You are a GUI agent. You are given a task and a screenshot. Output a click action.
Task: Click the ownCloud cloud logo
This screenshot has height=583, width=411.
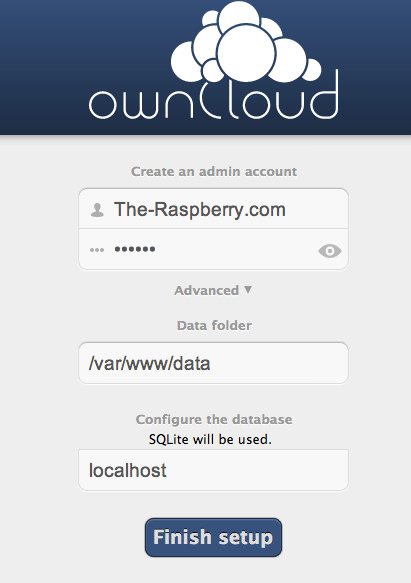213,60
